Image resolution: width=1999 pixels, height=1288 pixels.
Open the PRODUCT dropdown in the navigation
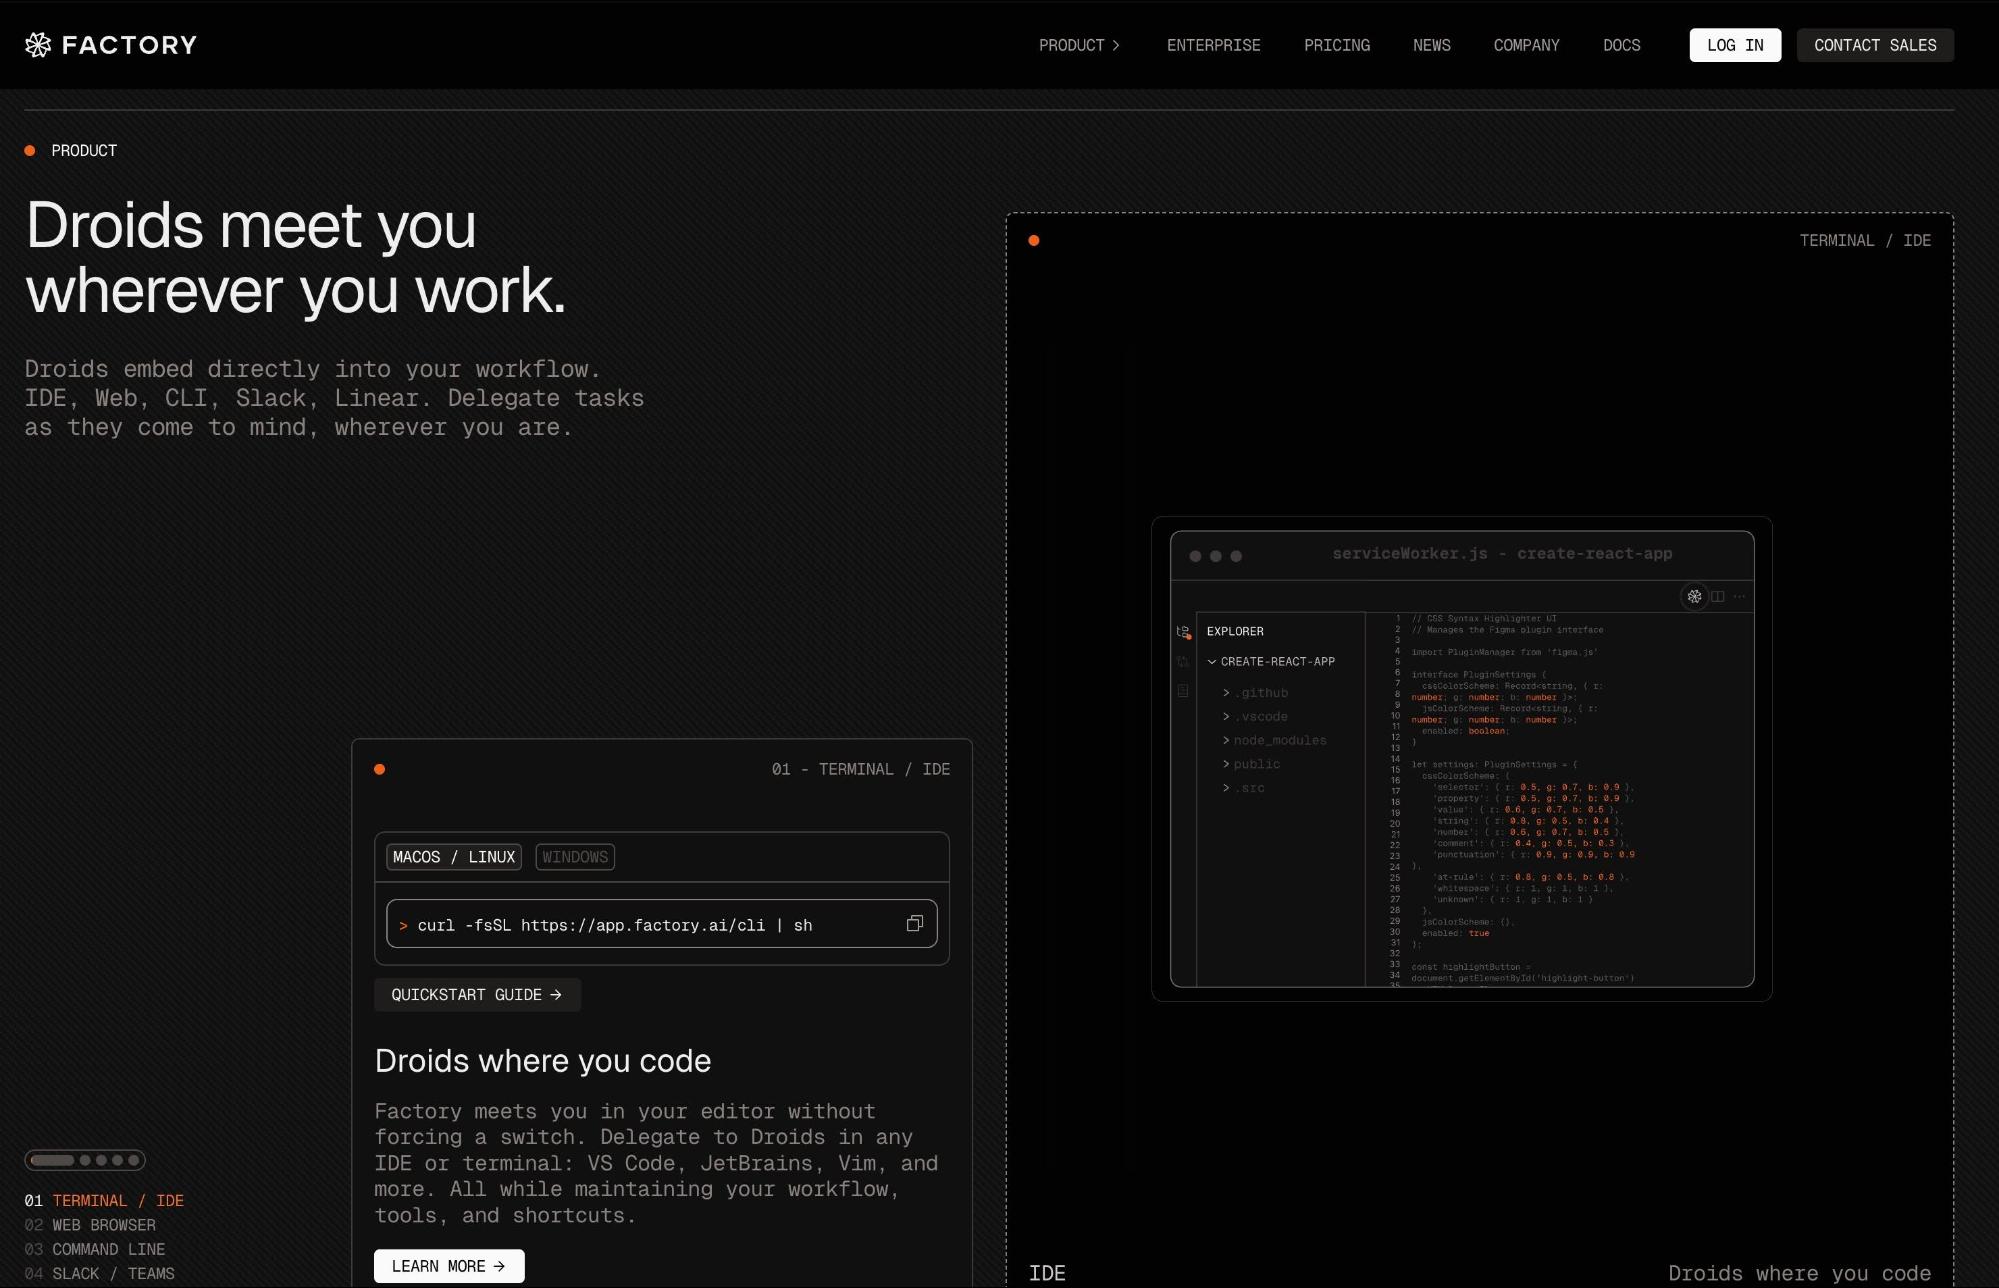pos(1079,45)
